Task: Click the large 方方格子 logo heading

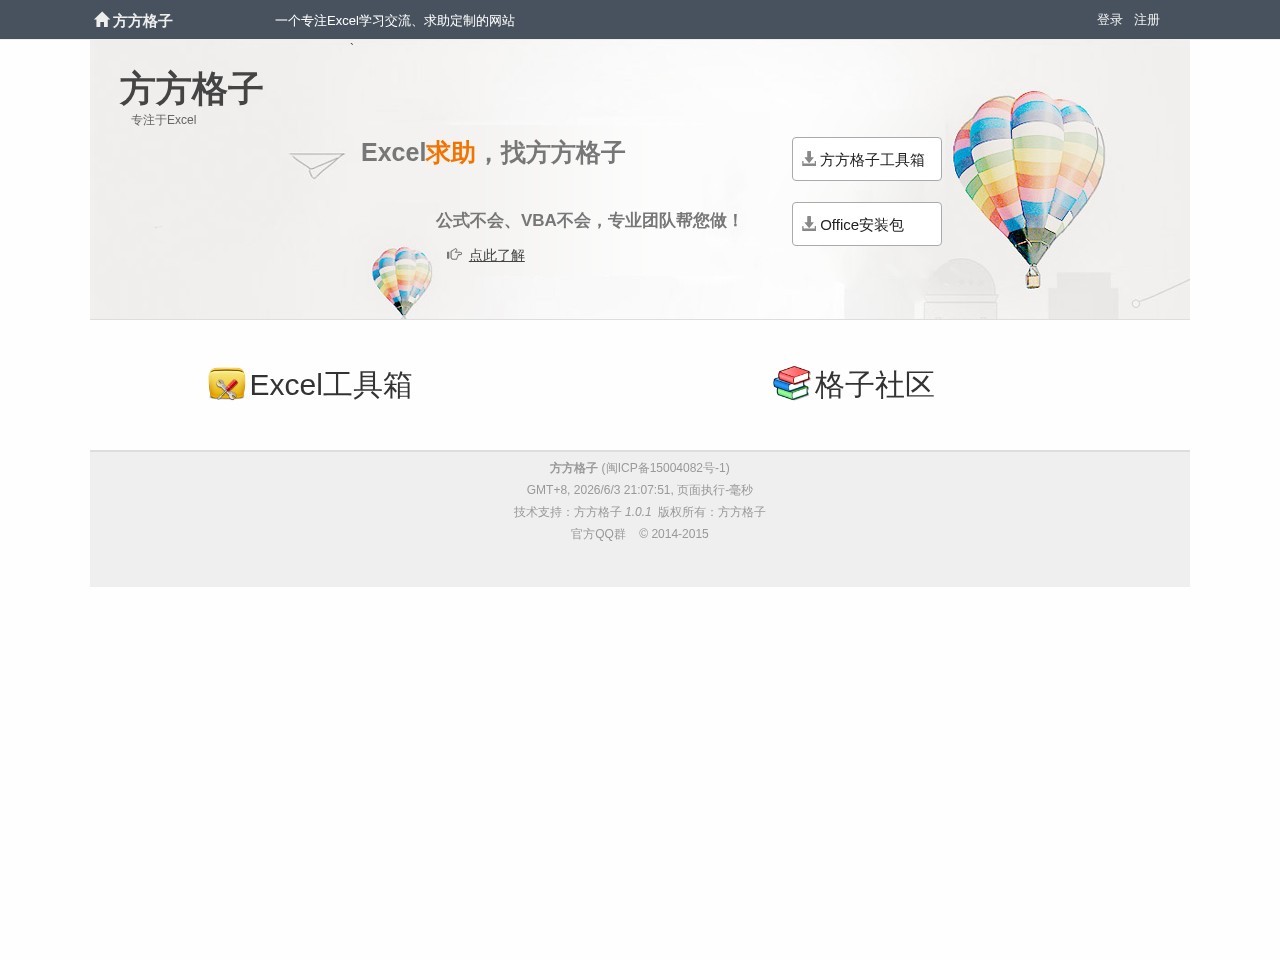Action: click(x=191, y=89)
